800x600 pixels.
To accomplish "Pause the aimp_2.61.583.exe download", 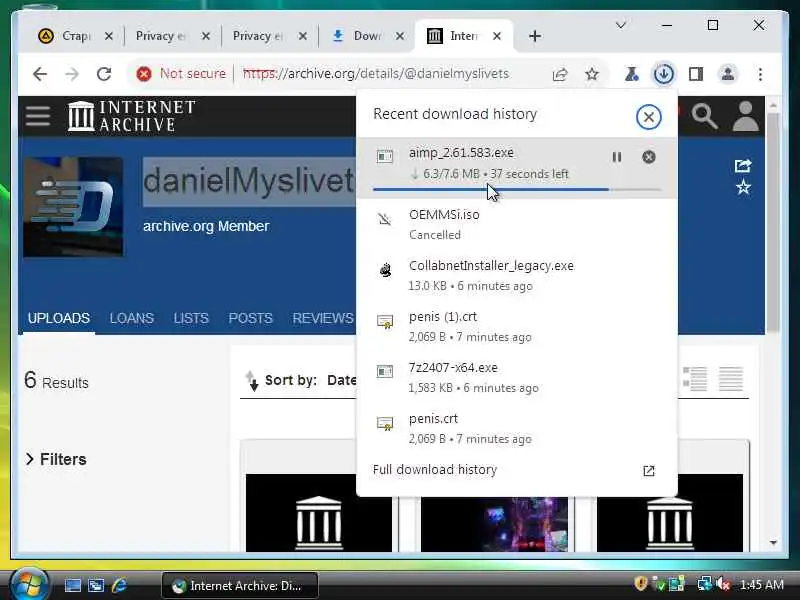I will click(617, 157).
